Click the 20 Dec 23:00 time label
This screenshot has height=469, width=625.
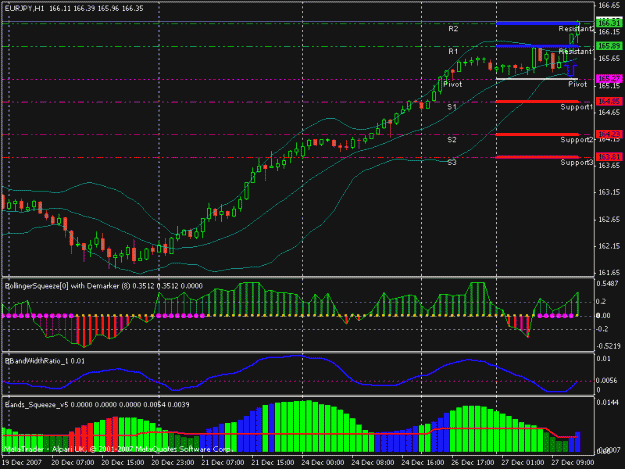pyautogui.click(x=173, y=463)
